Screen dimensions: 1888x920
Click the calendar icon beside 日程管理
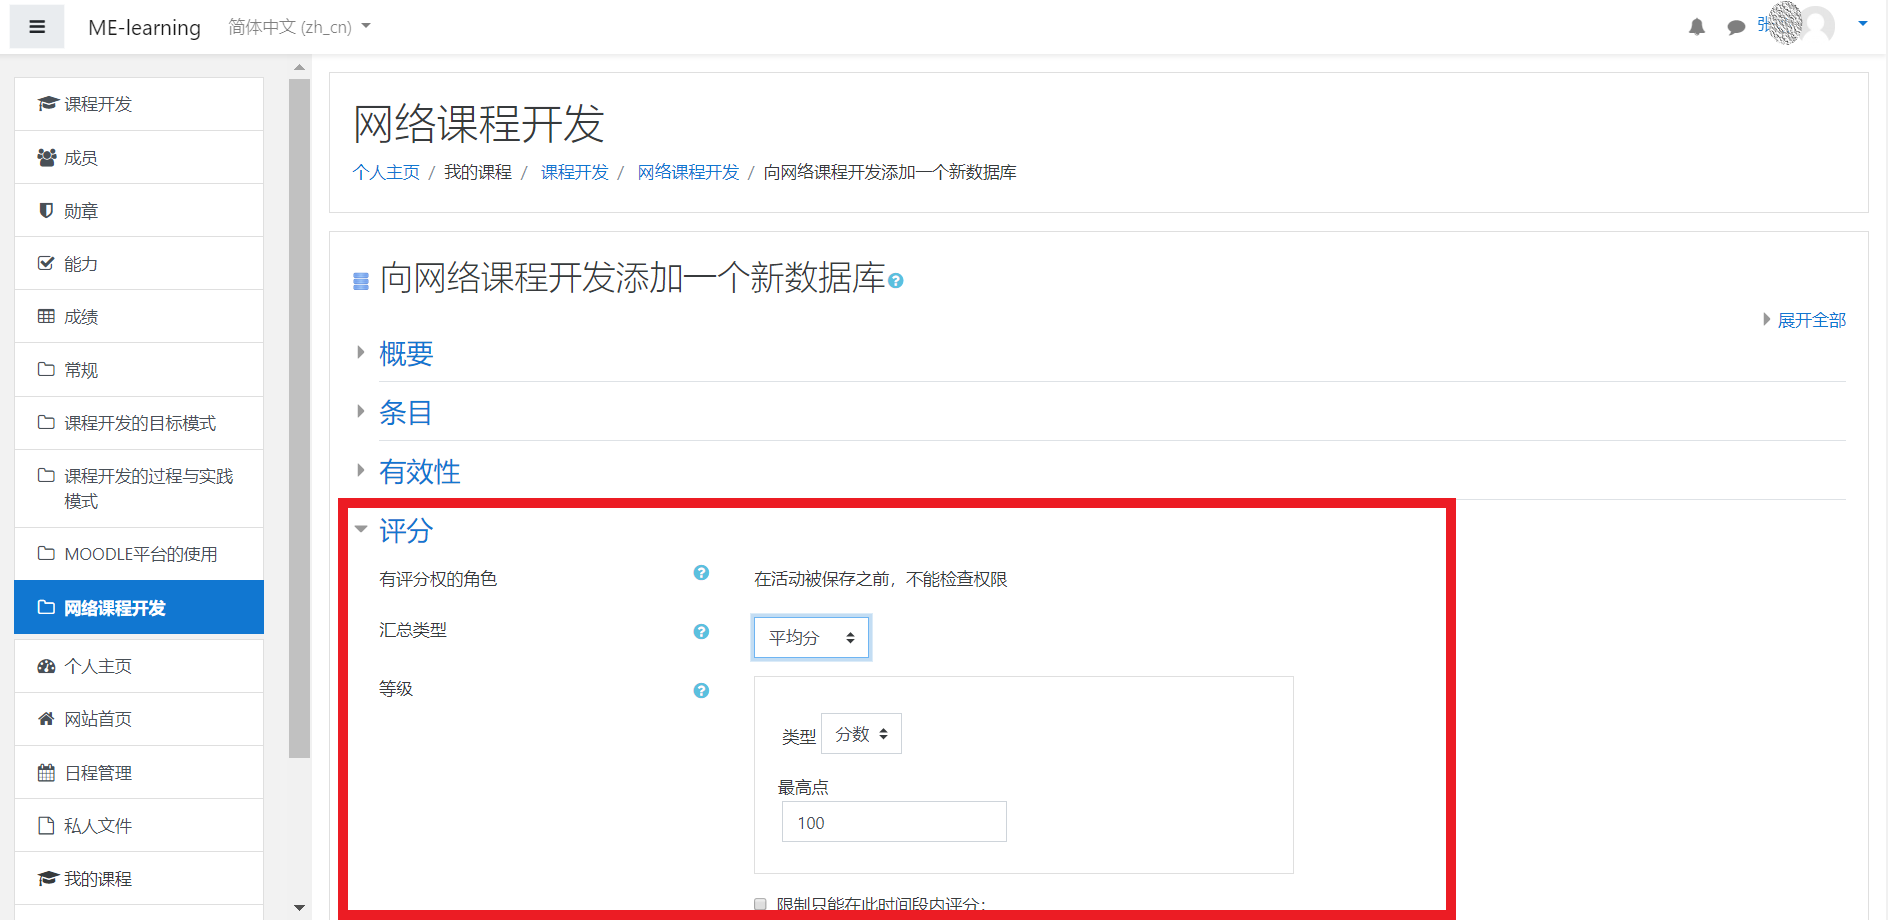(46, 772)
